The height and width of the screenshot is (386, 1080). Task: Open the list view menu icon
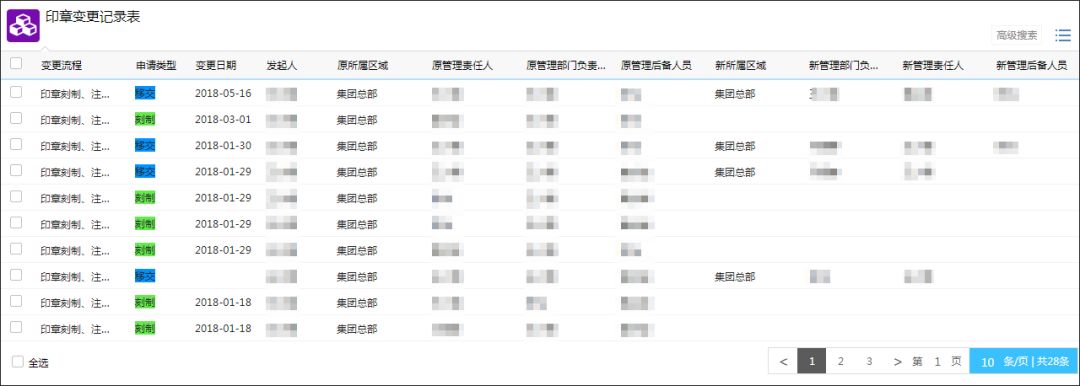click(1063, 35)
